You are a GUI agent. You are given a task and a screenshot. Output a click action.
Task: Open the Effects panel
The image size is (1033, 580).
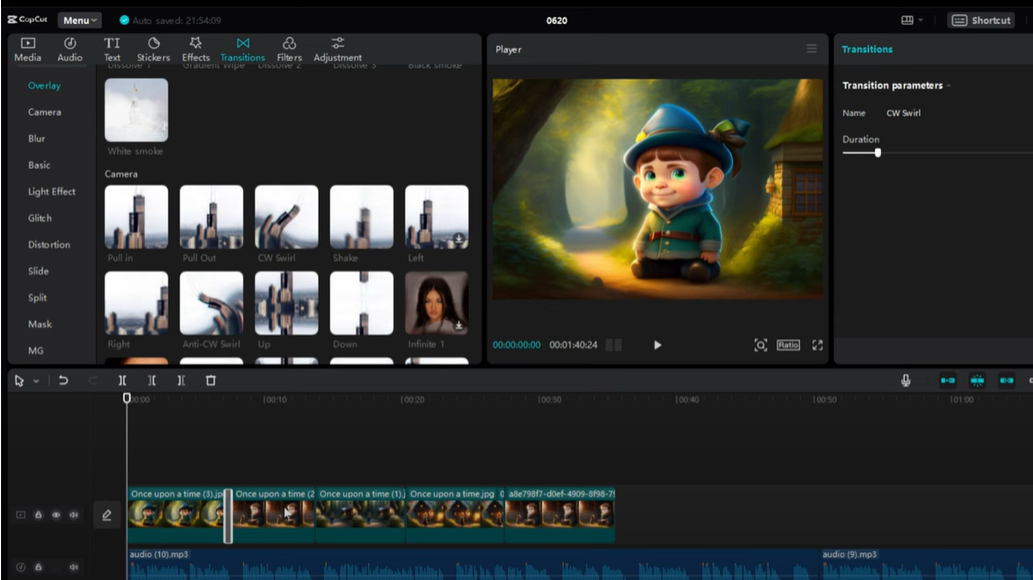click(x=196, y=50)
